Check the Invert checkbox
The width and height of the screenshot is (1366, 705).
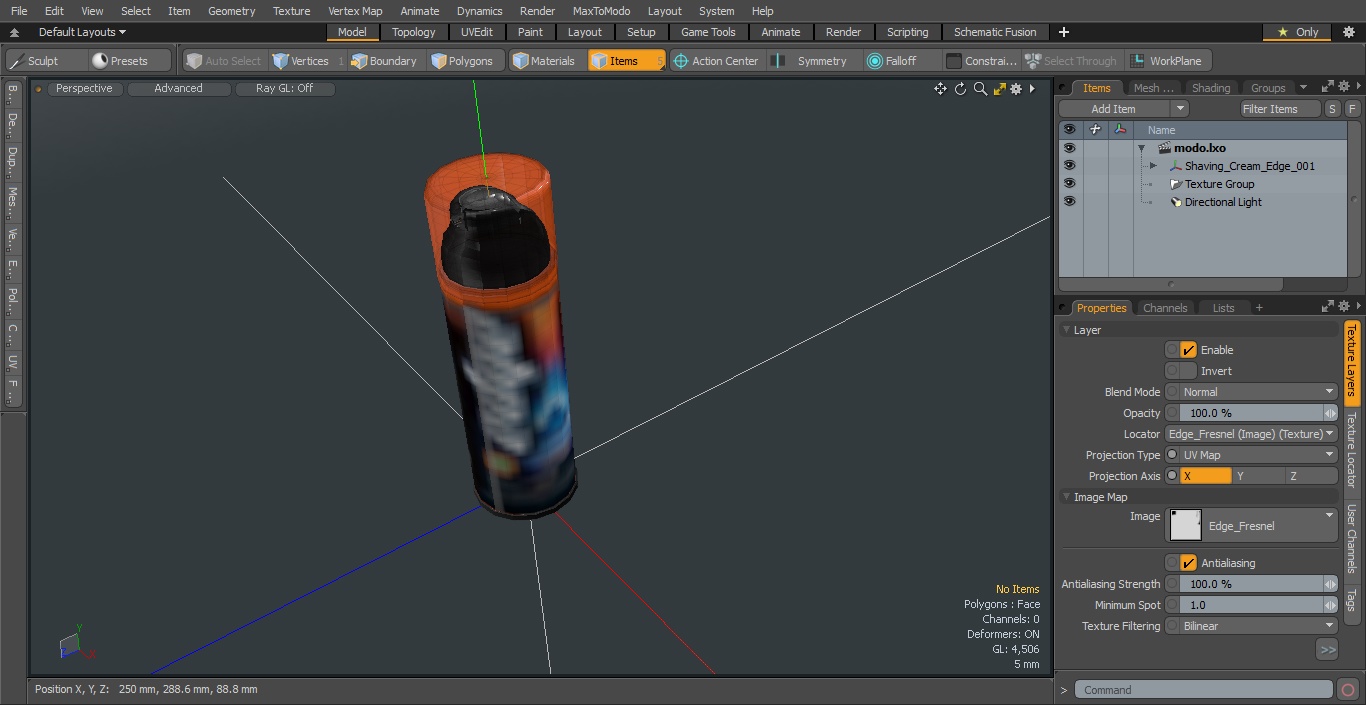[x=1189, y=371]
